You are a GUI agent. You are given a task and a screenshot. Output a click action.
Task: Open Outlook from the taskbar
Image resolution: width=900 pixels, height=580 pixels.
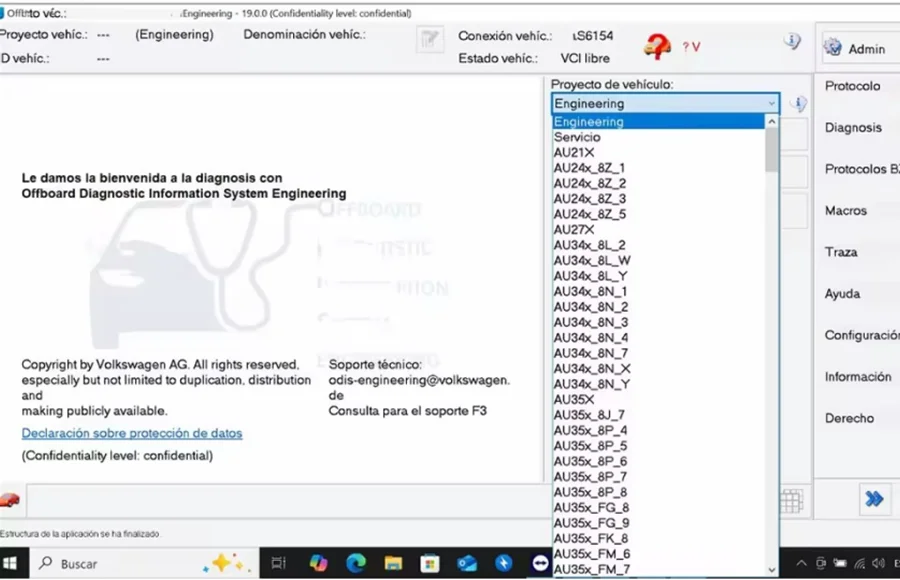pyautogui.click(x=467, y=563)
